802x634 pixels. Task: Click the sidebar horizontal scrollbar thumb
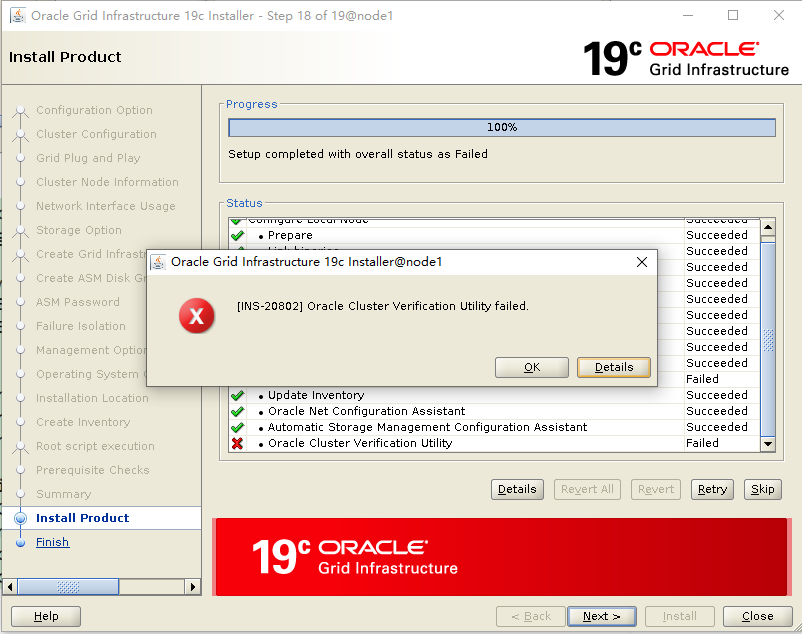click(x=68, y=586)
